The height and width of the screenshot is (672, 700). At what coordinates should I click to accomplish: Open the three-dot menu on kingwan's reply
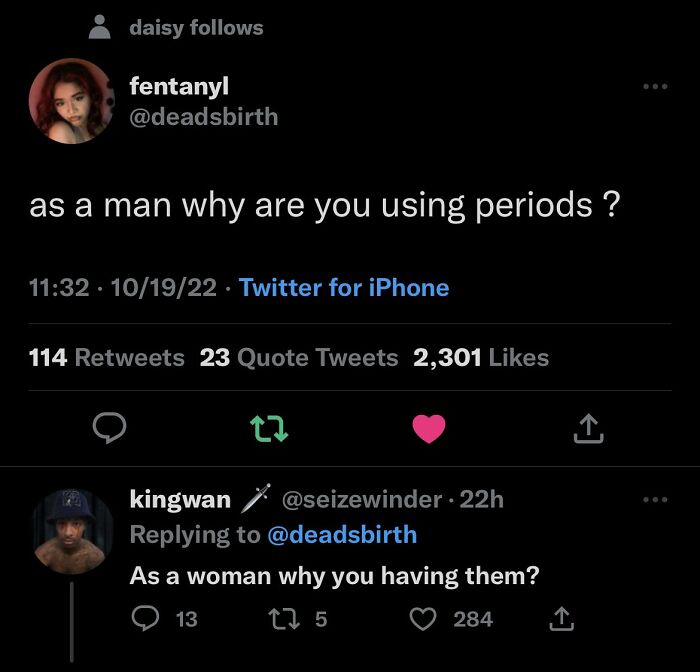click(655, 500)
